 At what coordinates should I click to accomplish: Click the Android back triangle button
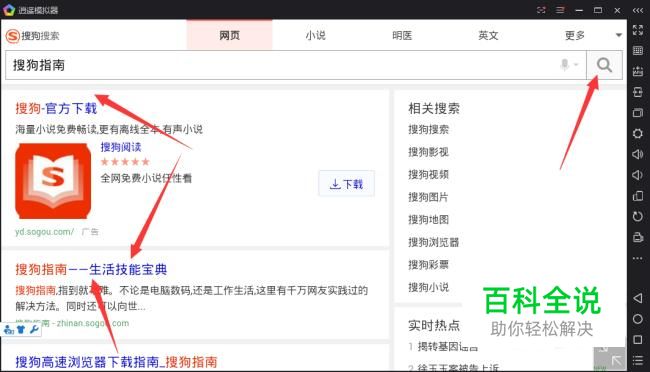[x=638, y=298]
